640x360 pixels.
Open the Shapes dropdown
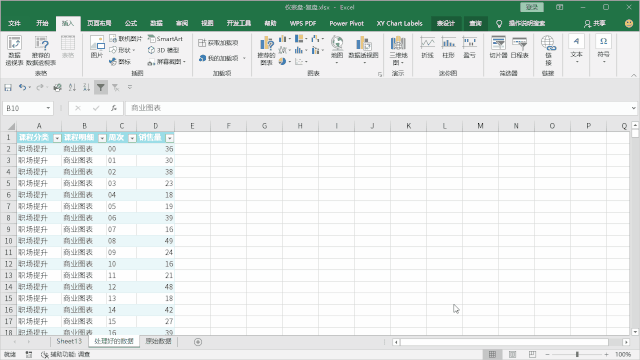pyautogui.click(x=122, y=50)
